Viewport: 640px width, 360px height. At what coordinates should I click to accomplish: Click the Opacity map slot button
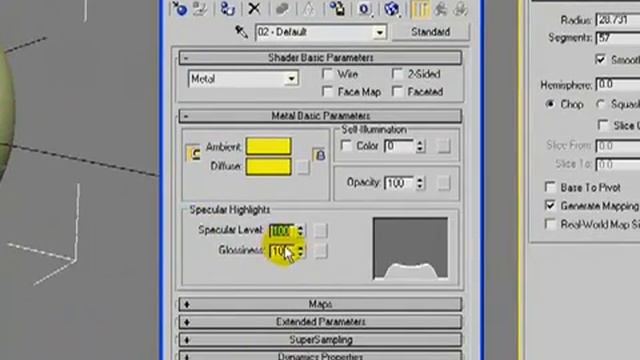pos(444,184)
